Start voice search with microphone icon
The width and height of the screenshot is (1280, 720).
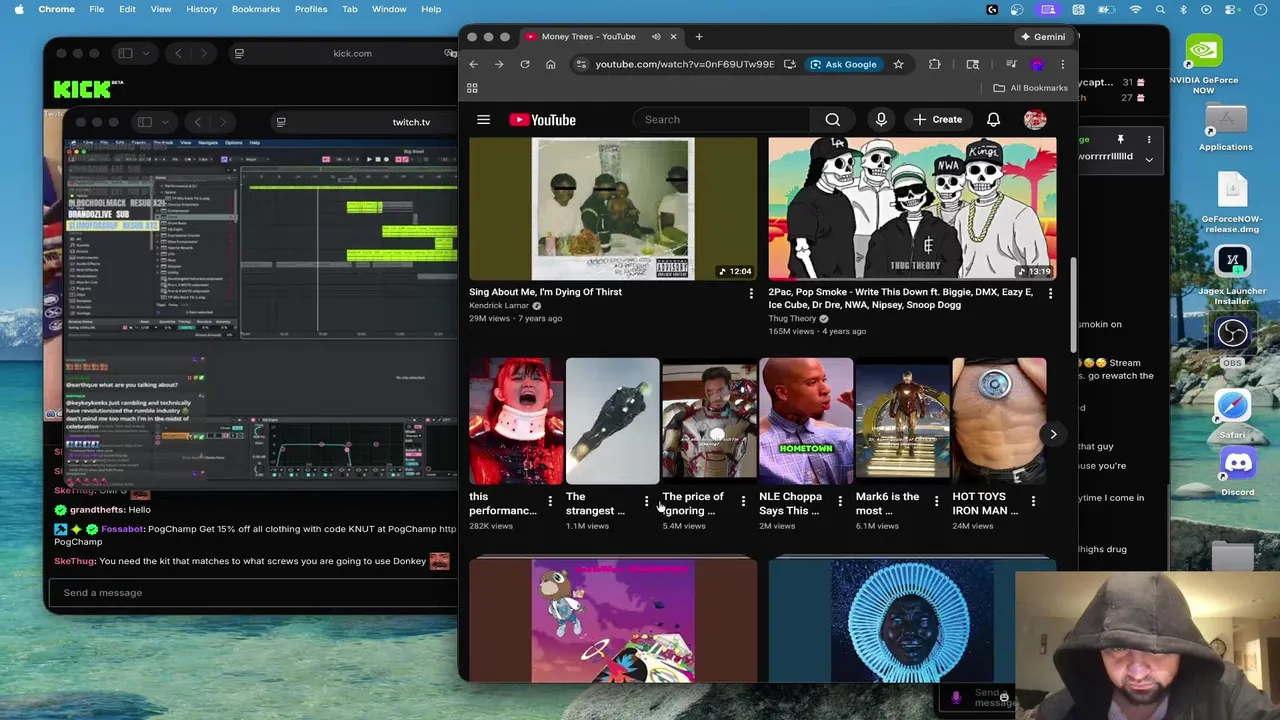tap(881, 120)
